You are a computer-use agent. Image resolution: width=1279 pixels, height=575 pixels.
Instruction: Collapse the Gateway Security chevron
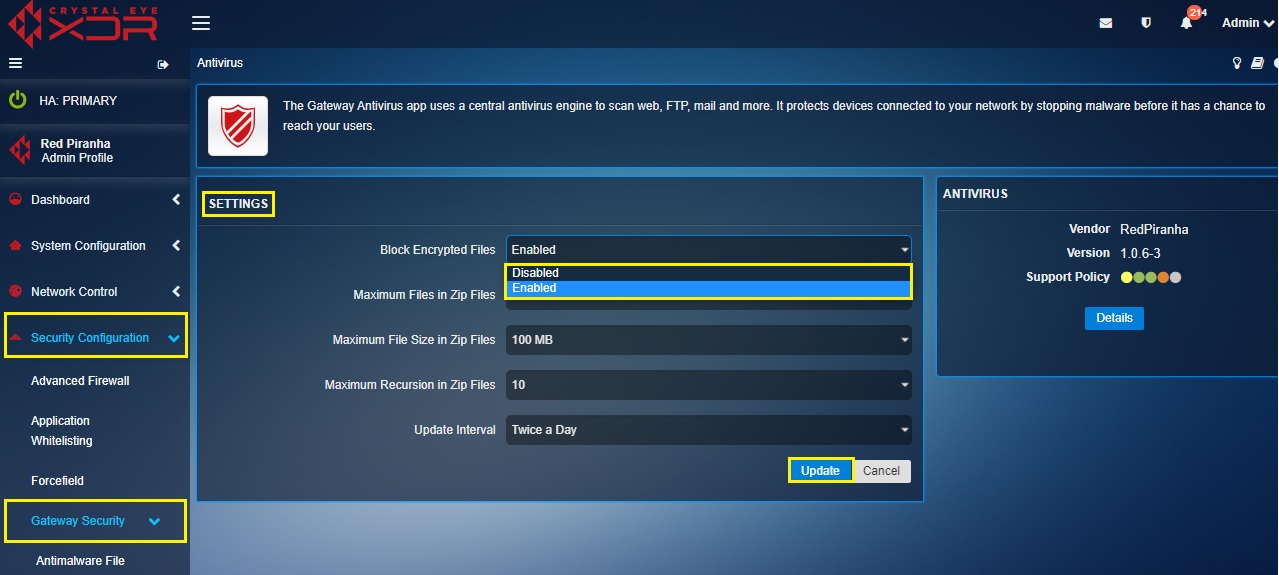(154, 522)
